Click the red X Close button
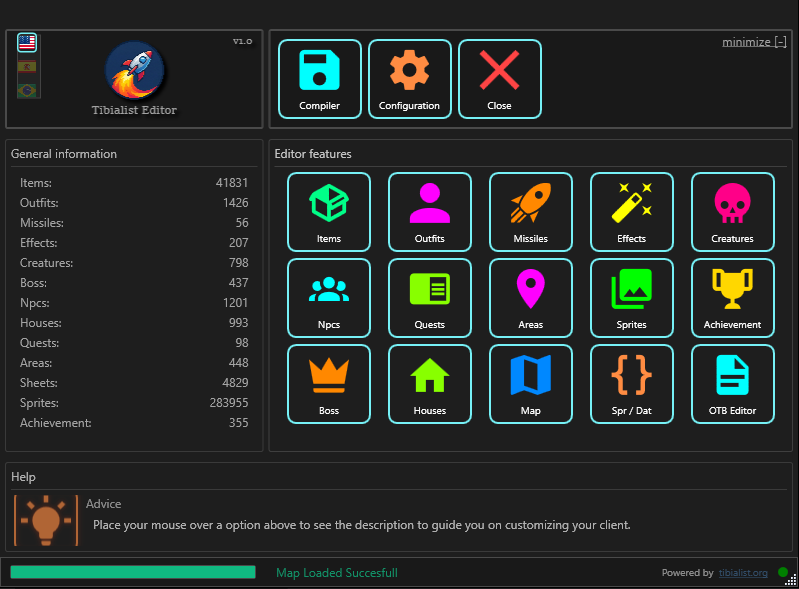 coord(499,79)
